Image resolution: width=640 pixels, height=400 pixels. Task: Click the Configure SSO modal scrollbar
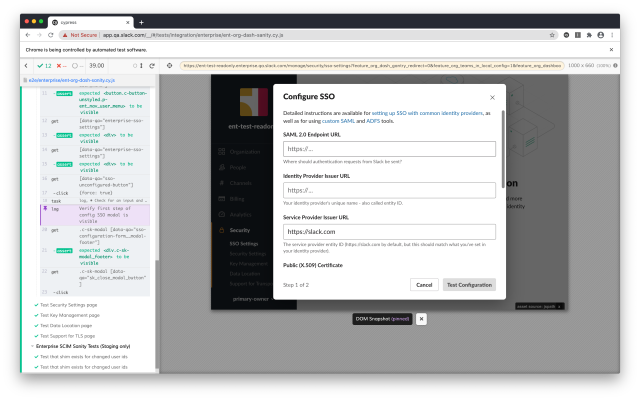click(x=503, y=149)
